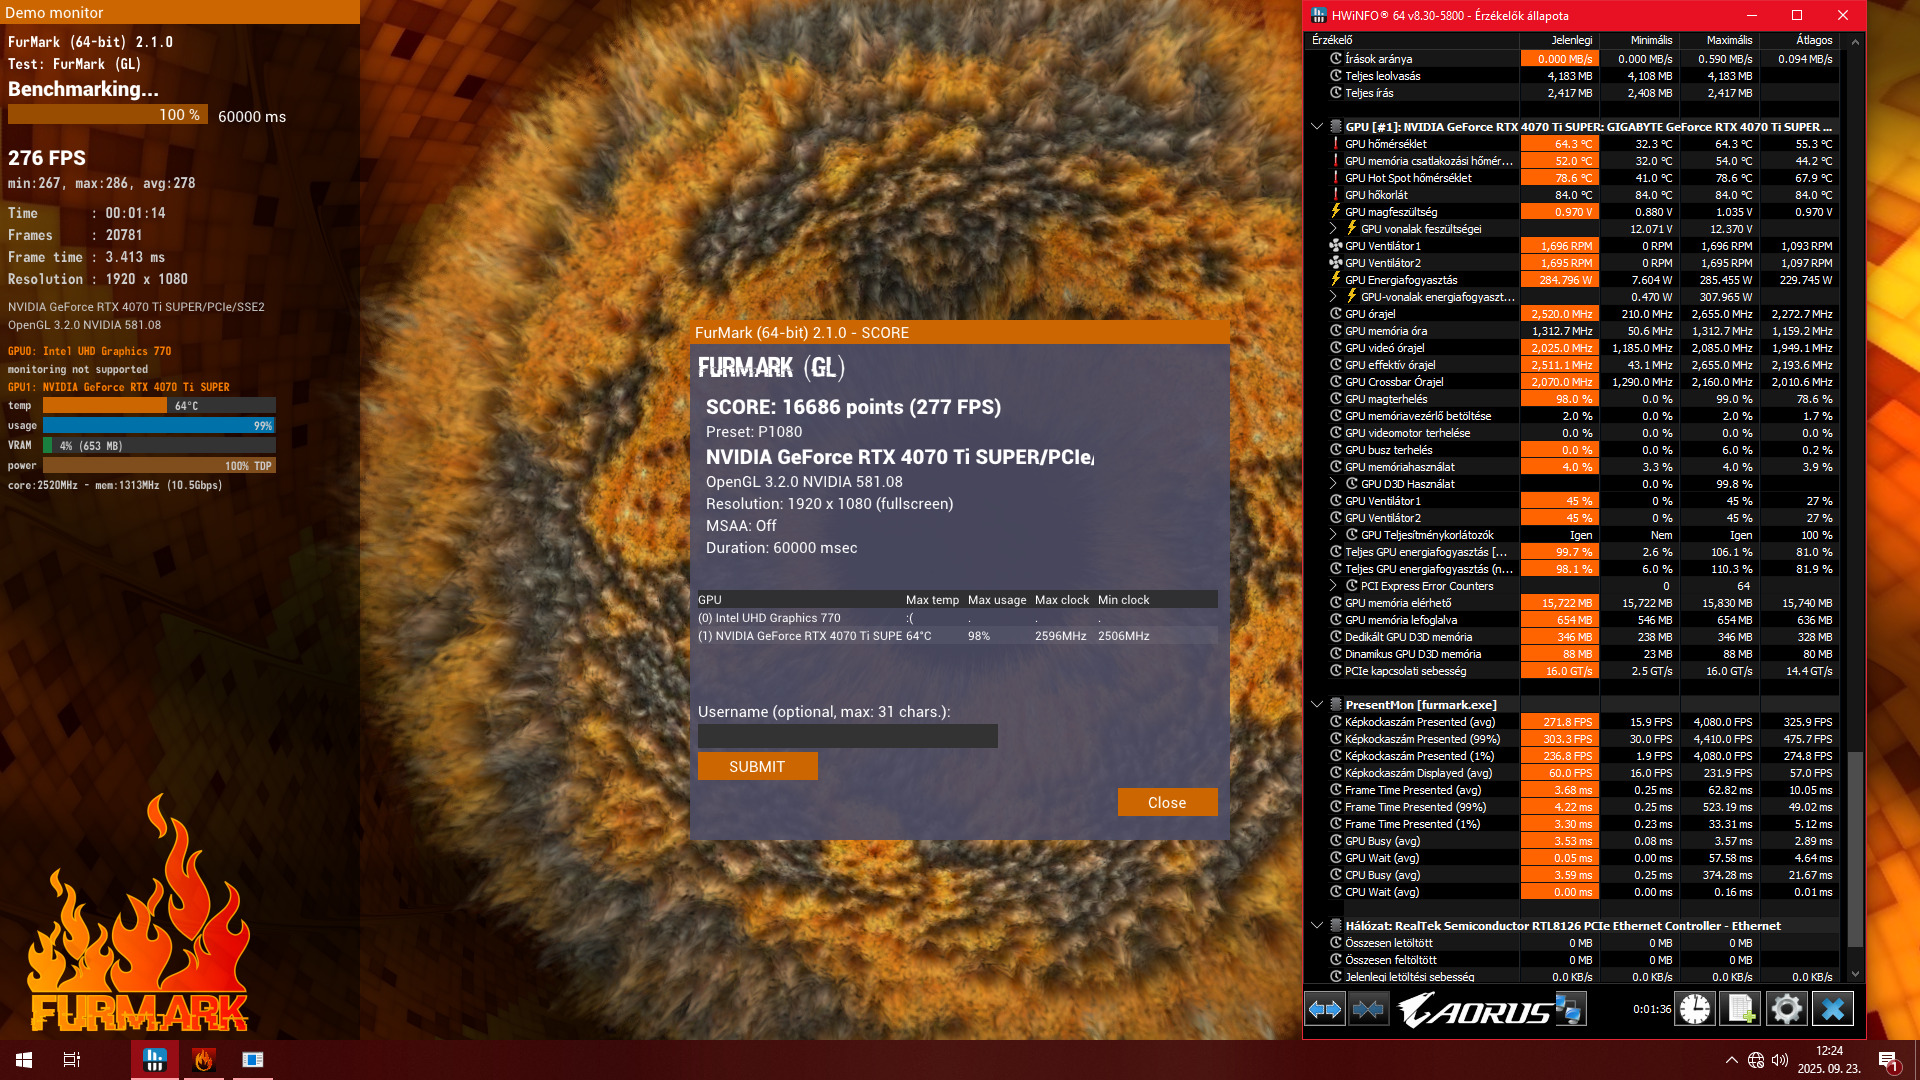This screenshot has width=1920, height=1080.
Task: Collapse the PresentMon furmark.exe section
Action: (x=1317, y=705)
